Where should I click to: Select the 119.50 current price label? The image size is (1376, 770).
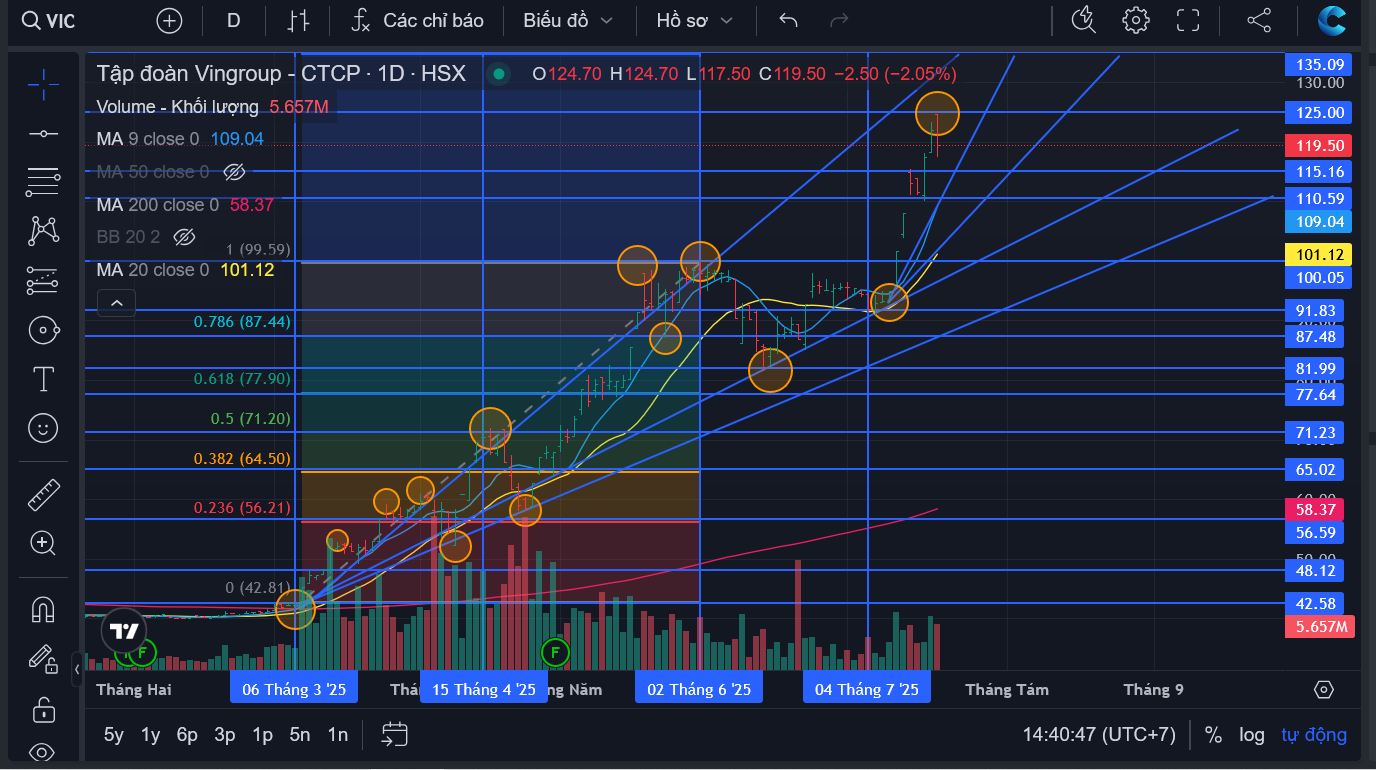(1320, 145)
